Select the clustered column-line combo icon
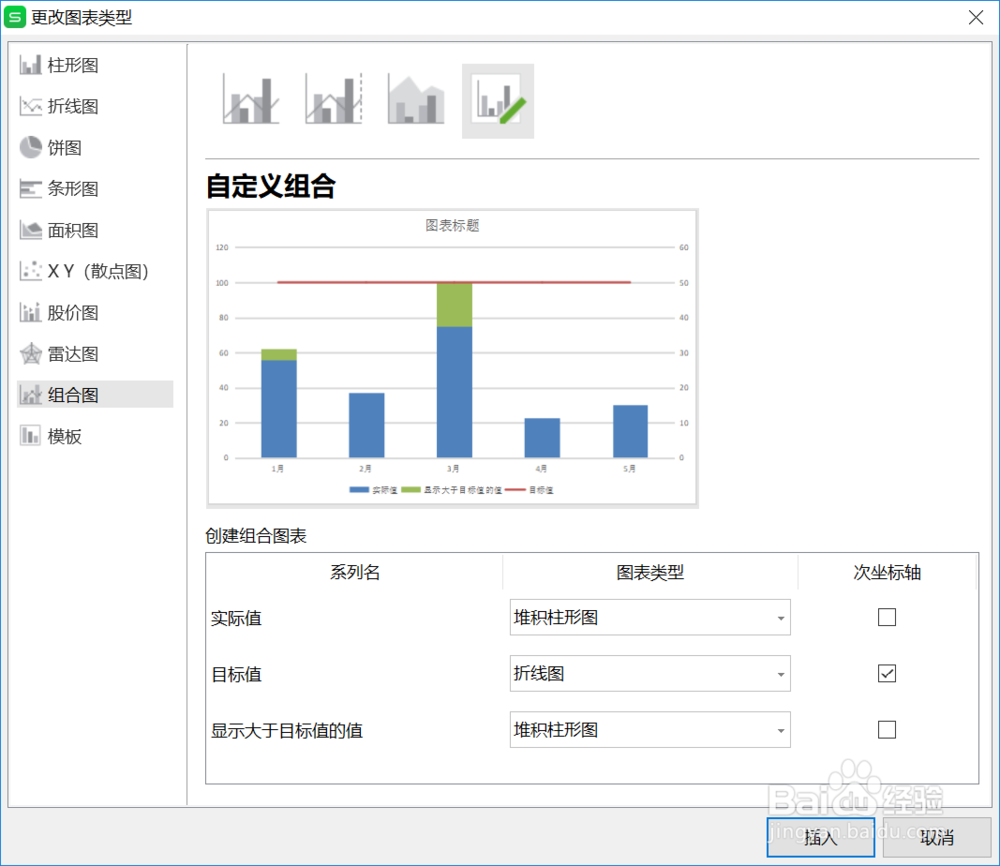 click(251, 100)
